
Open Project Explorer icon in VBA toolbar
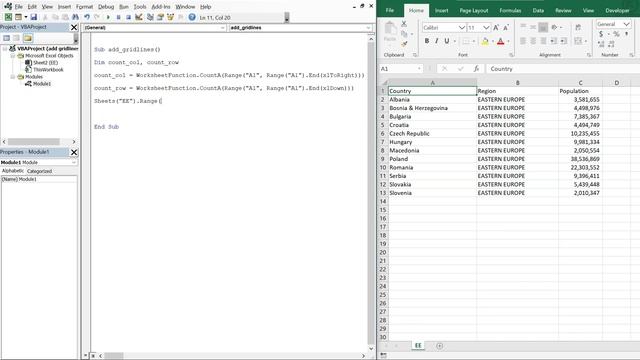pyautogui.click(x=150, y=17)
